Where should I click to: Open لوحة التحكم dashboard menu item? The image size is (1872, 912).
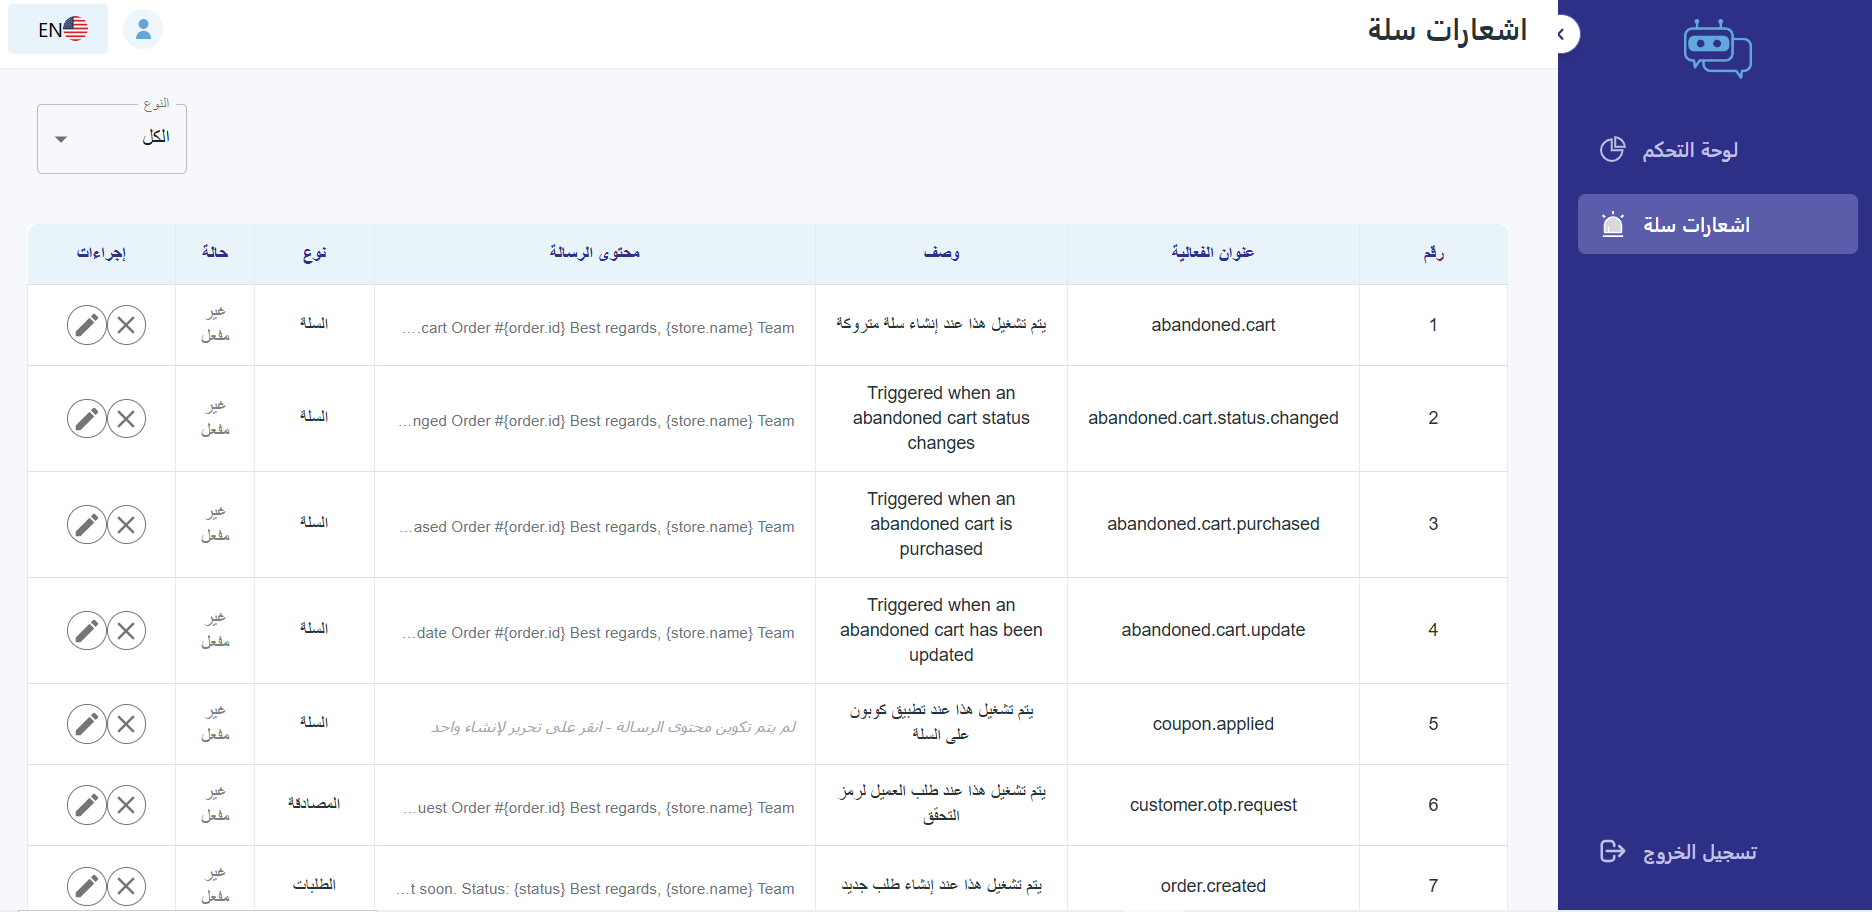1717,150
